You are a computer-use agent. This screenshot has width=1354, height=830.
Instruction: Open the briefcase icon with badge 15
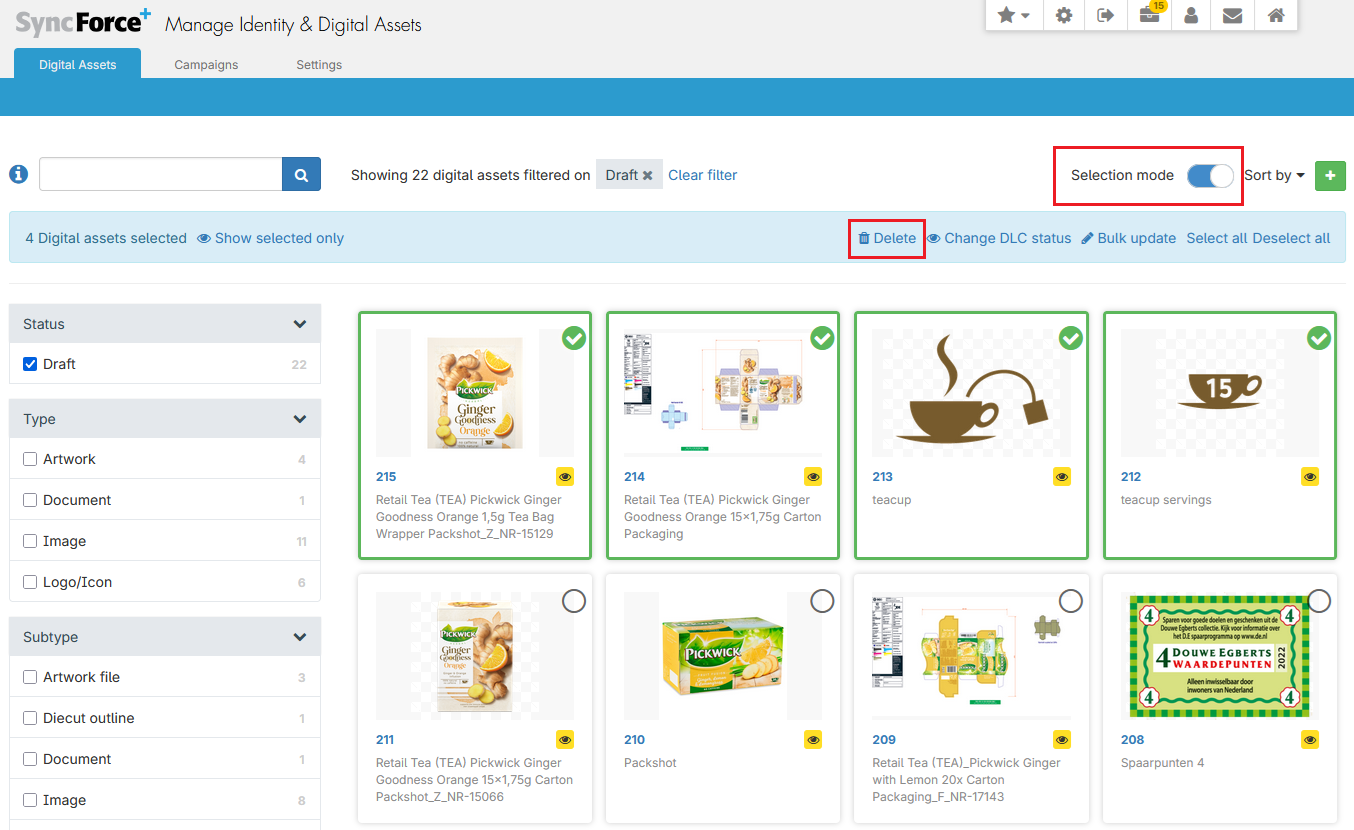(1149, 15)
